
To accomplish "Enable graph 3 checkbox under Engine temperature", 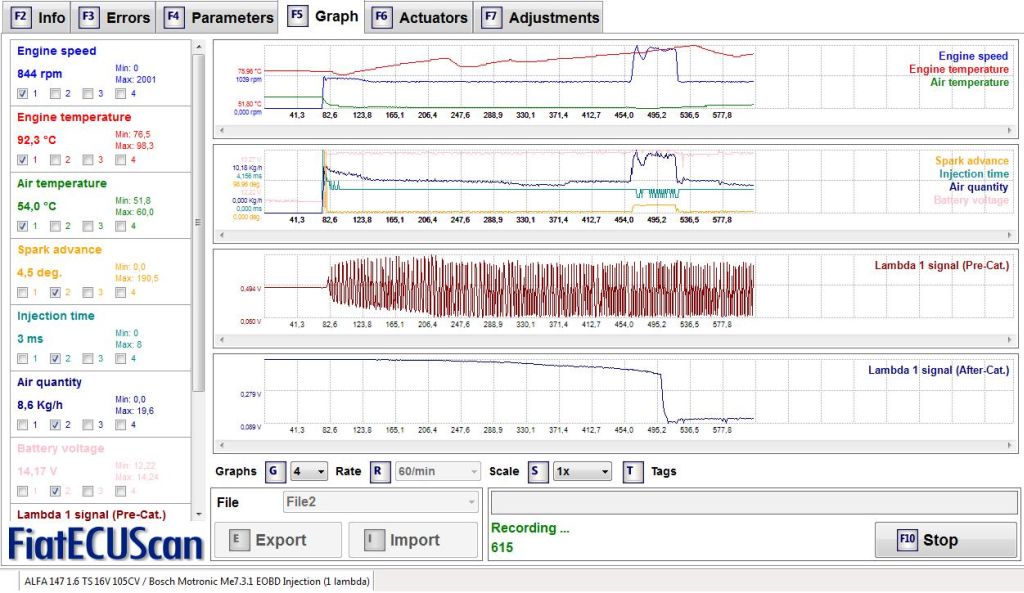I will (88, 160).
